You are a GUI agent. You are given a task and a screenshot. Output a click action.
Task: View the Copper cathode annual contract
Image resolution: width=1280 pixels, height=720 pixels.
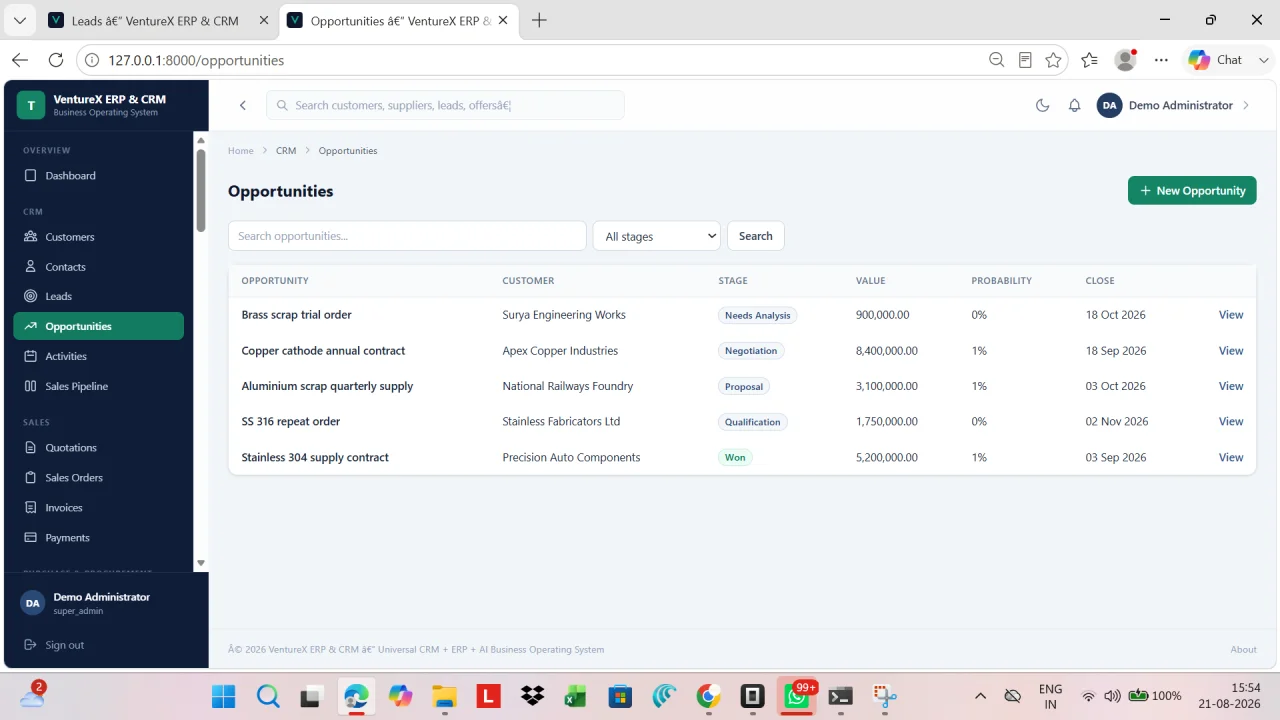point(1231,351)
